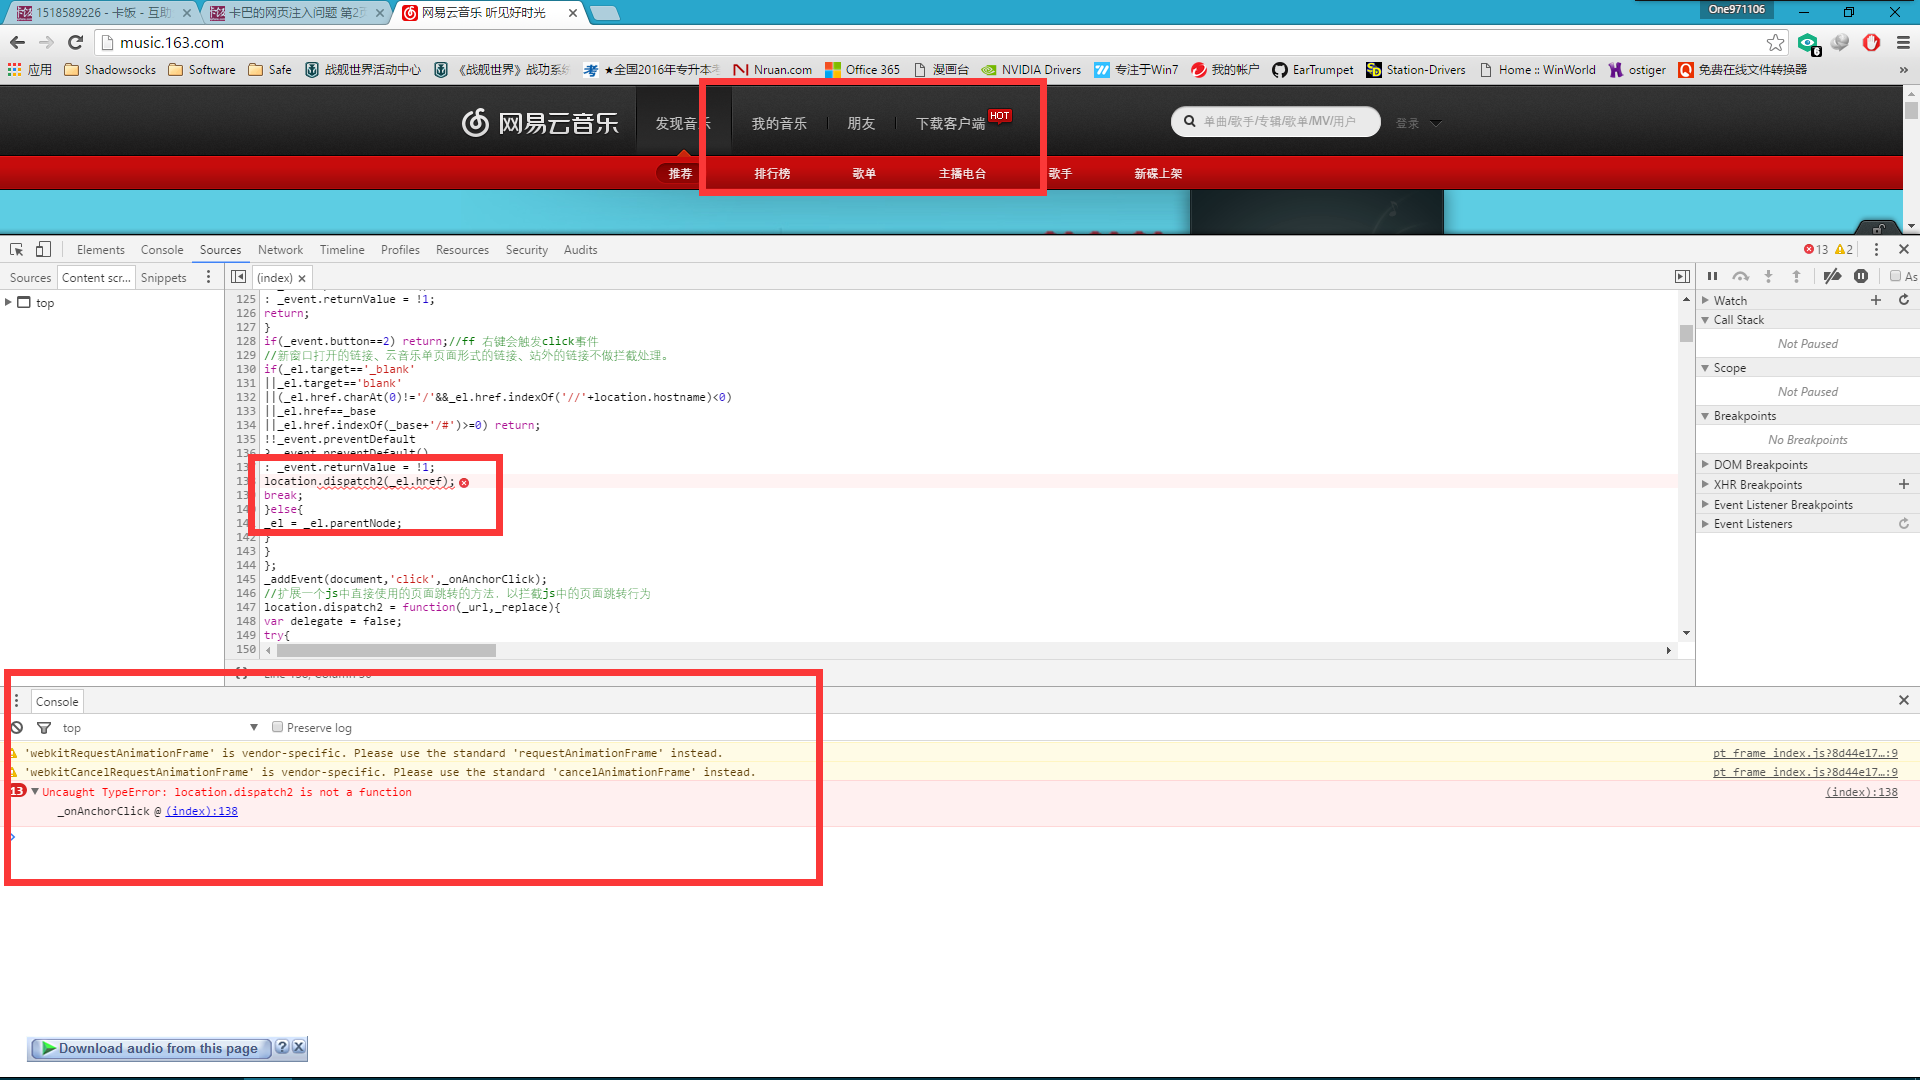The height and width of the screenshot is (1080, 1920).
Task: Expand Event Listeners section
Action: coord(1705,524)
